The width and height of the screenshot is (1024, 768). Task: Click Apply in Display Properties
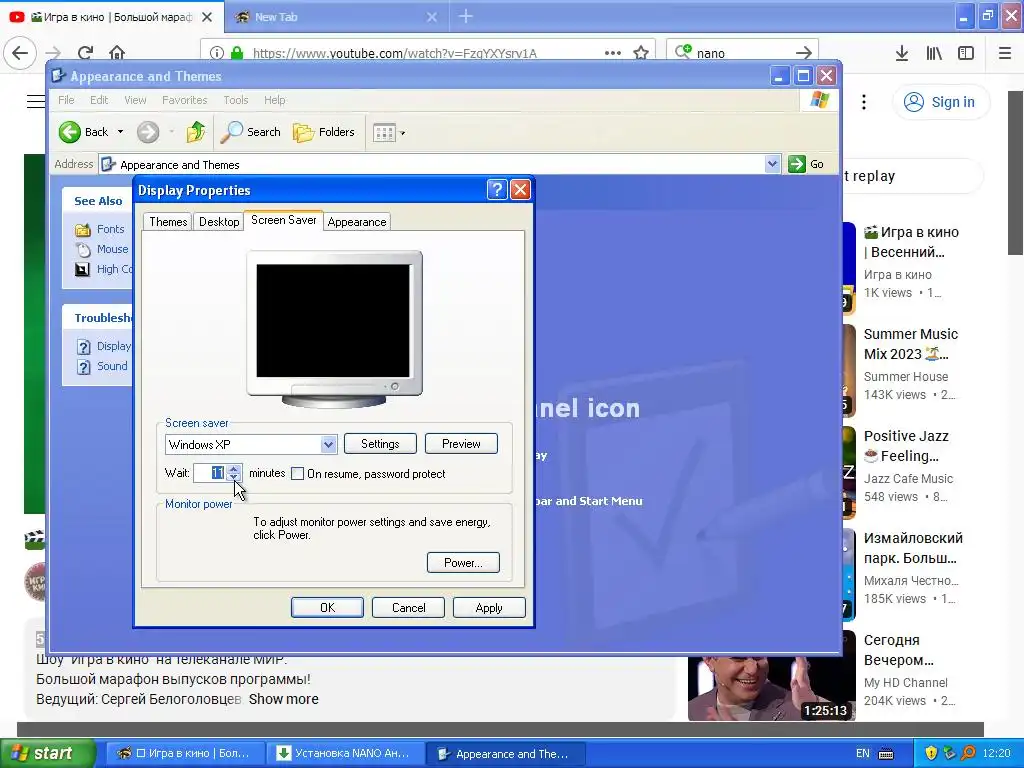point(489,608)
